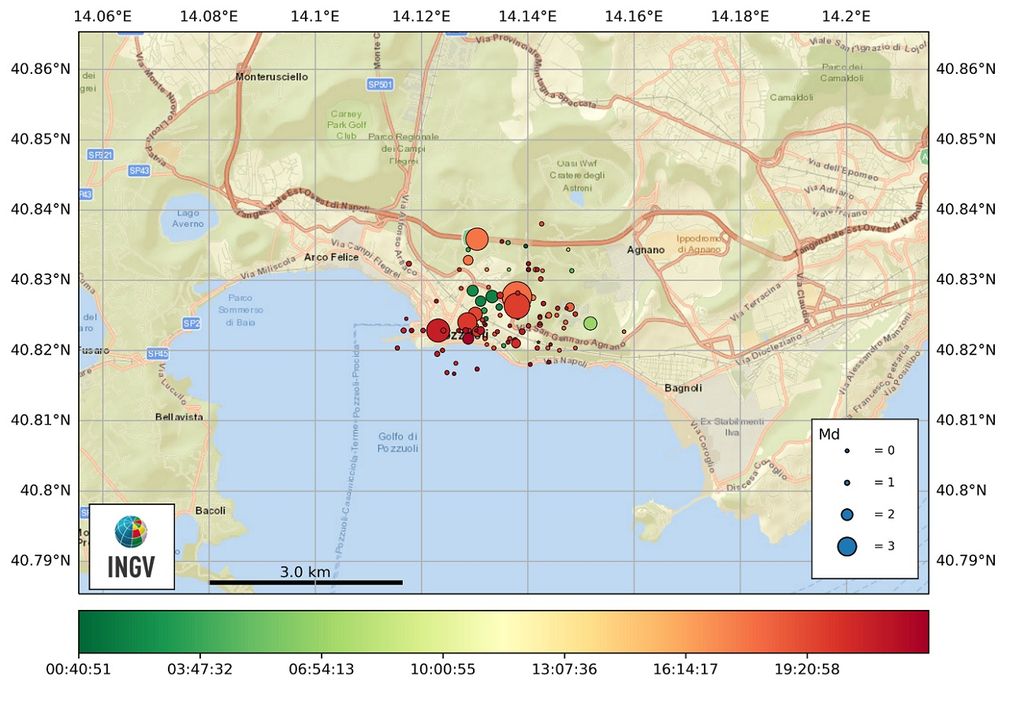The image size is (1024, 709).
Task: Select the green earthquake dot east of the cluster
Action: tap(590, 324)
